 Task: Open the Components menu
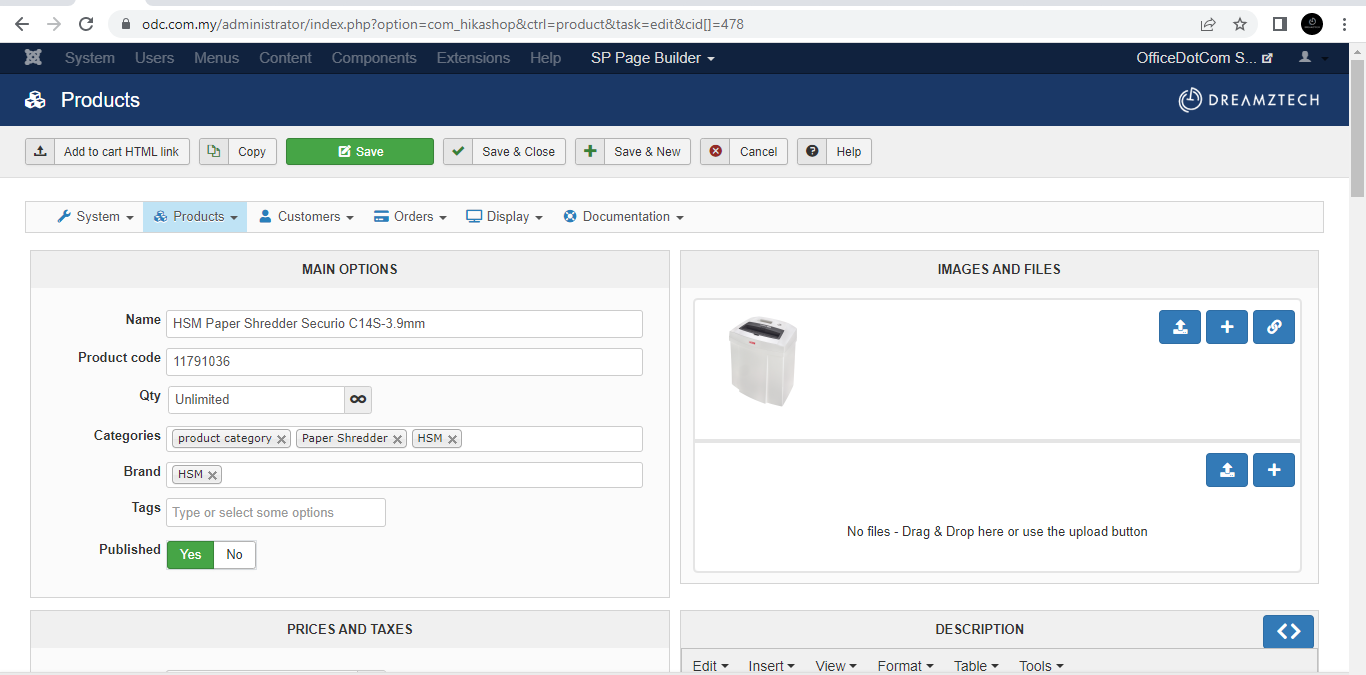tap(374, 58)
